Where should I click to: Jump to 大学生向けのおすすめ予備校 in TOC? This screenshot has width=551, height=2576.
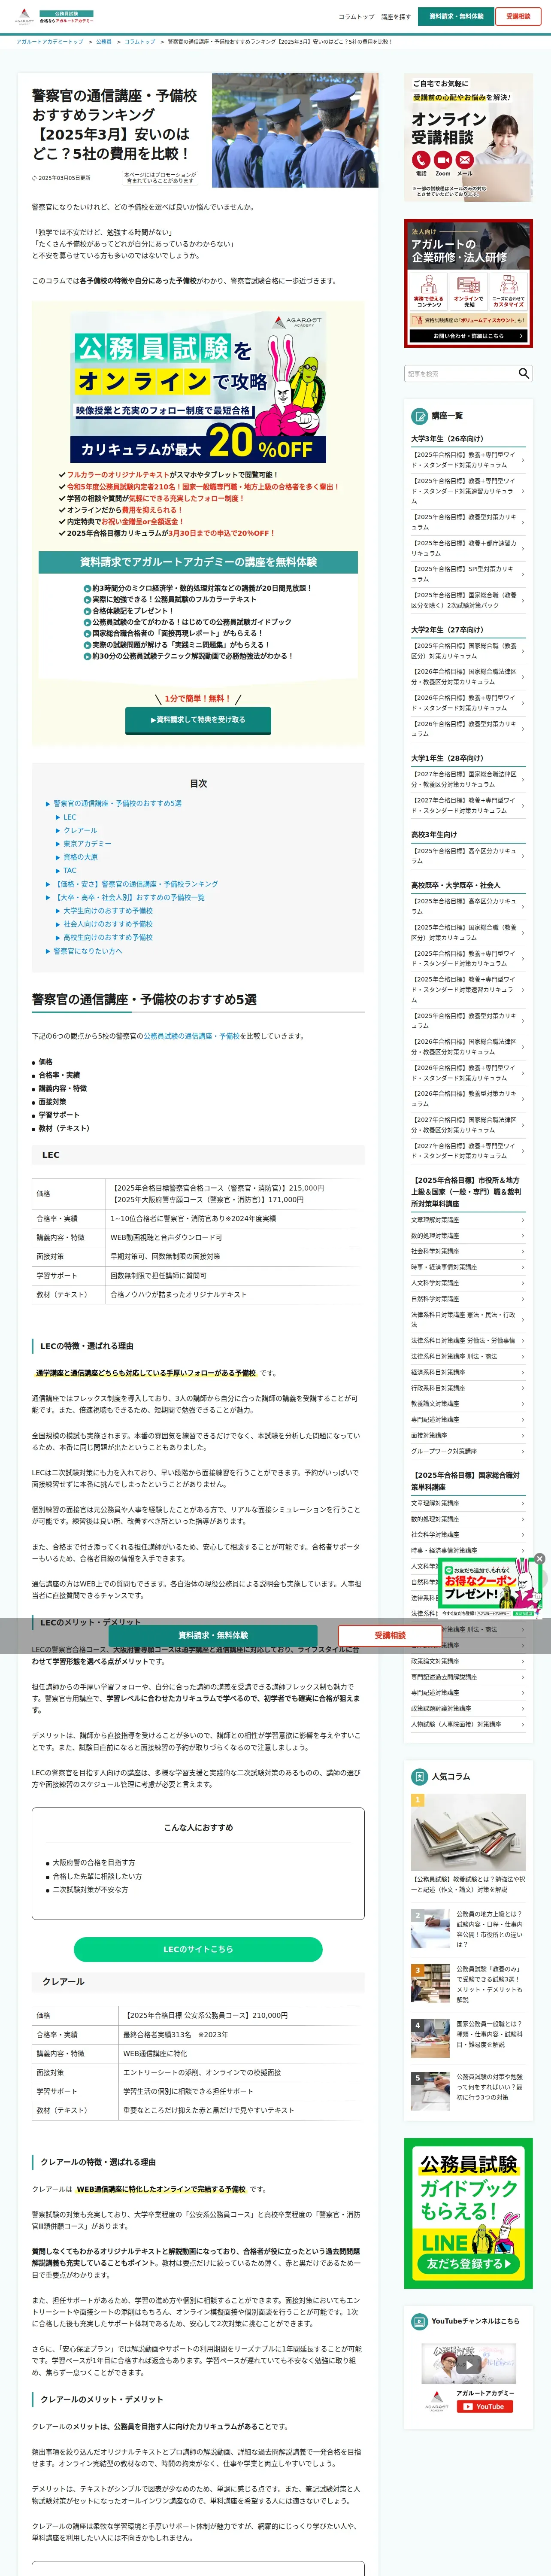coord(108,911)
